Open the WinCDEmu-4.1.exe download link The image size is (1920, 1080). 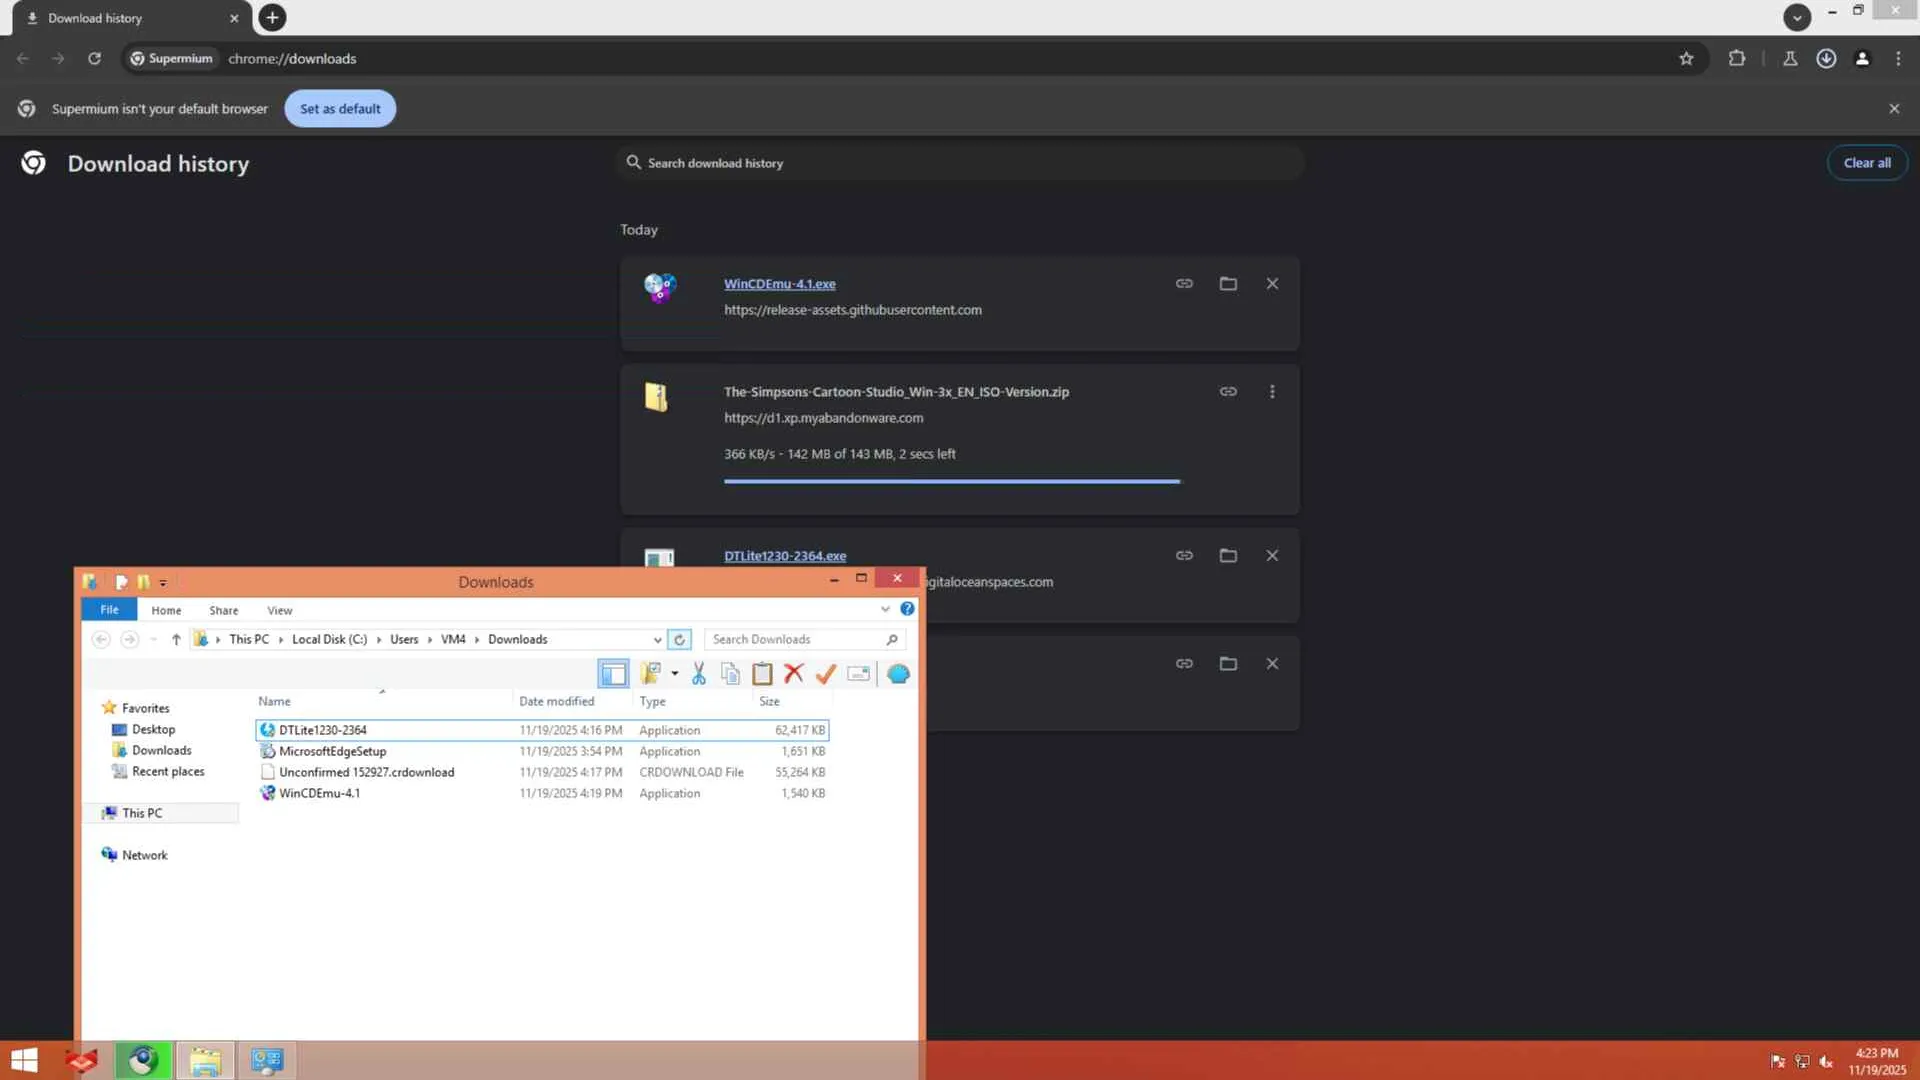779,284
